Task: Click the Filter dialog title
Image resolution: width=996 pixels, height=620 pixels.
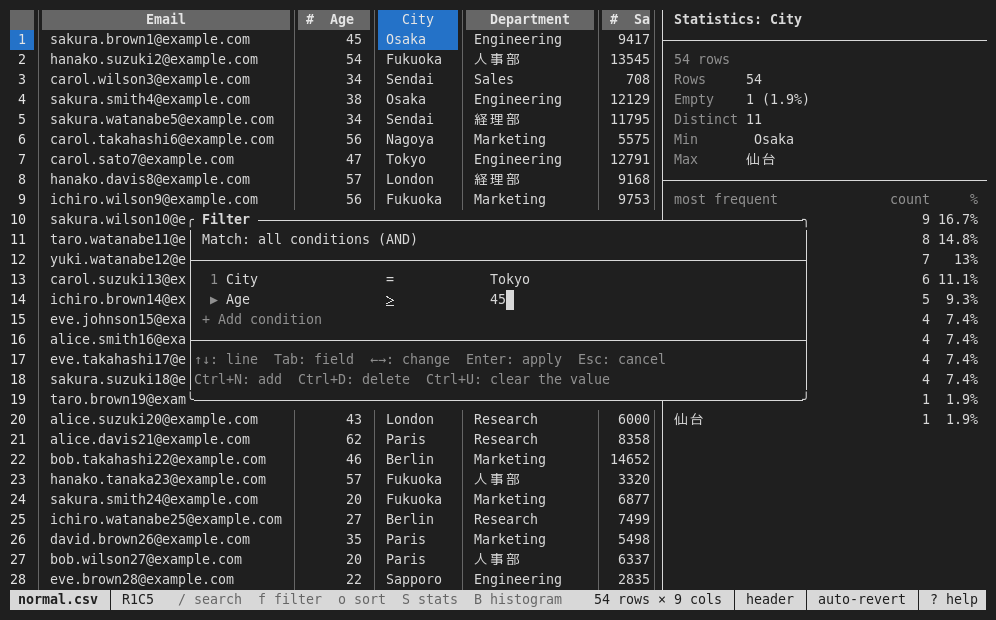Action: [x=225, y=219]
